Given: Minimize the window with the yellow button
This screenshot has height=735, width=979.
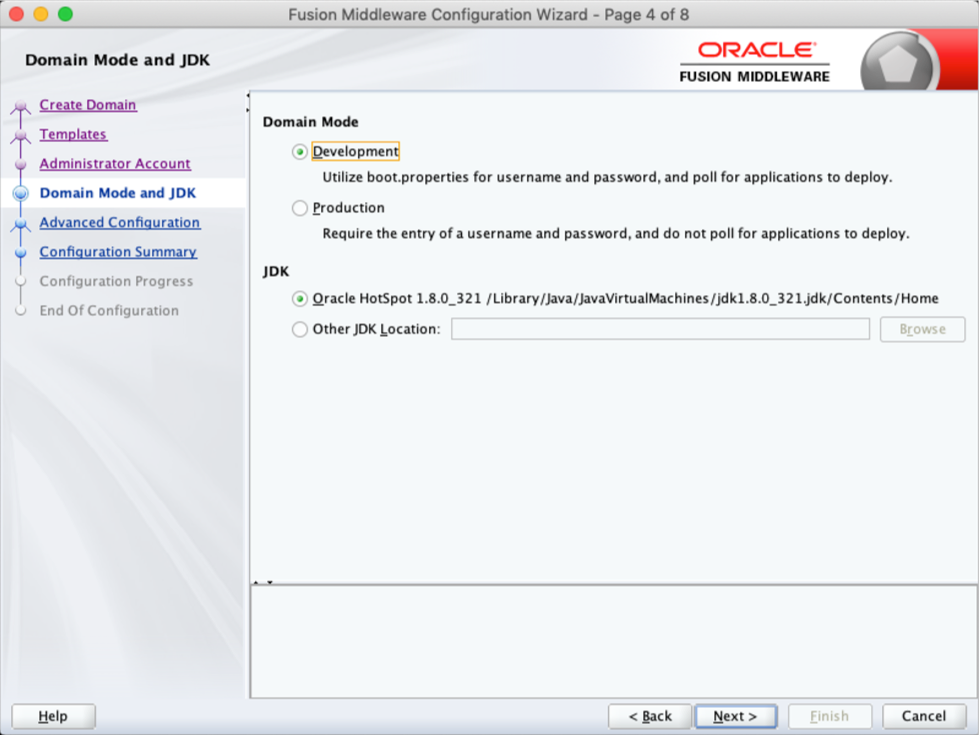Looking at the screenshot, I should coord(41,14).
